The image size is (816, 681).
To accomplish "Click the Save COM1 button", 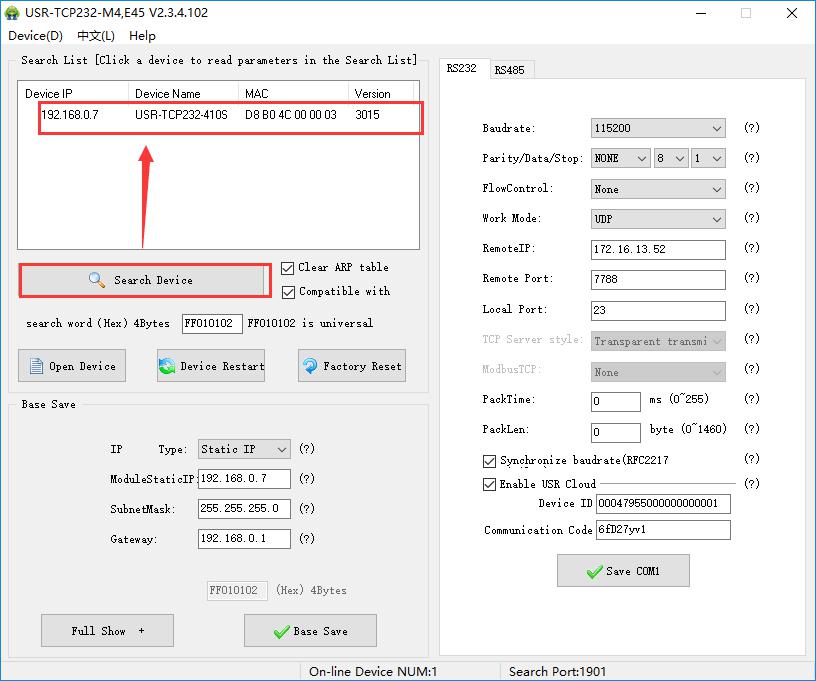I will [623, 571].
